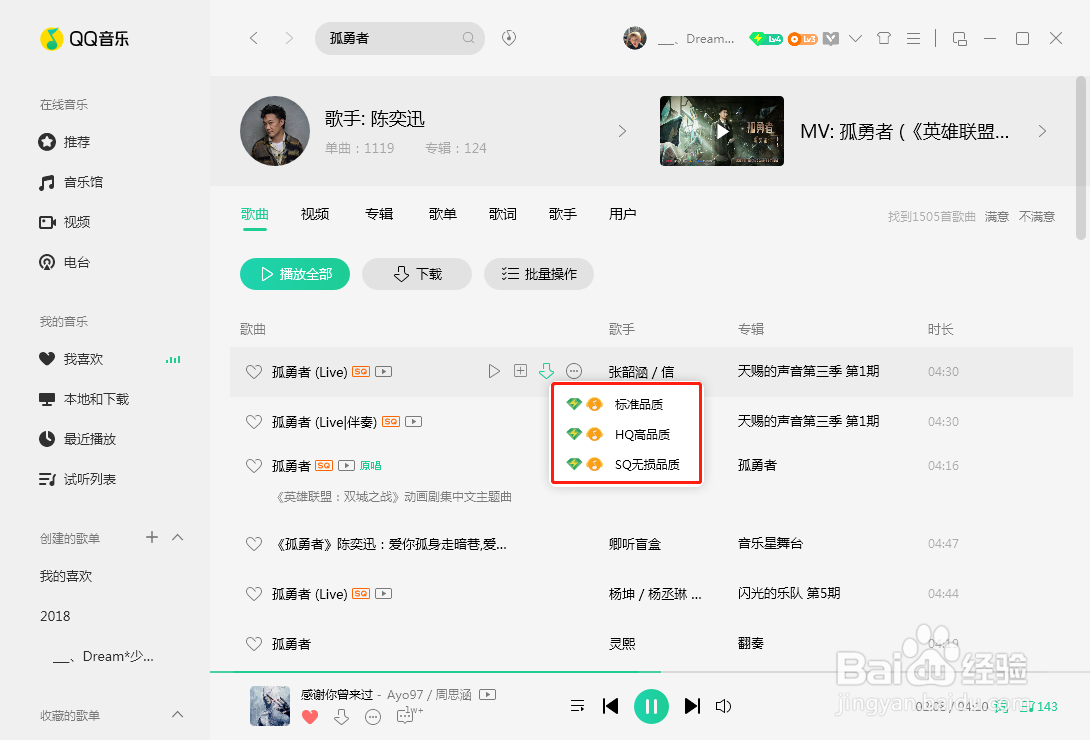1090x740 pixels.
Task: Open the 孤勇者 MV thumbnail
Action: click(722, 131)
